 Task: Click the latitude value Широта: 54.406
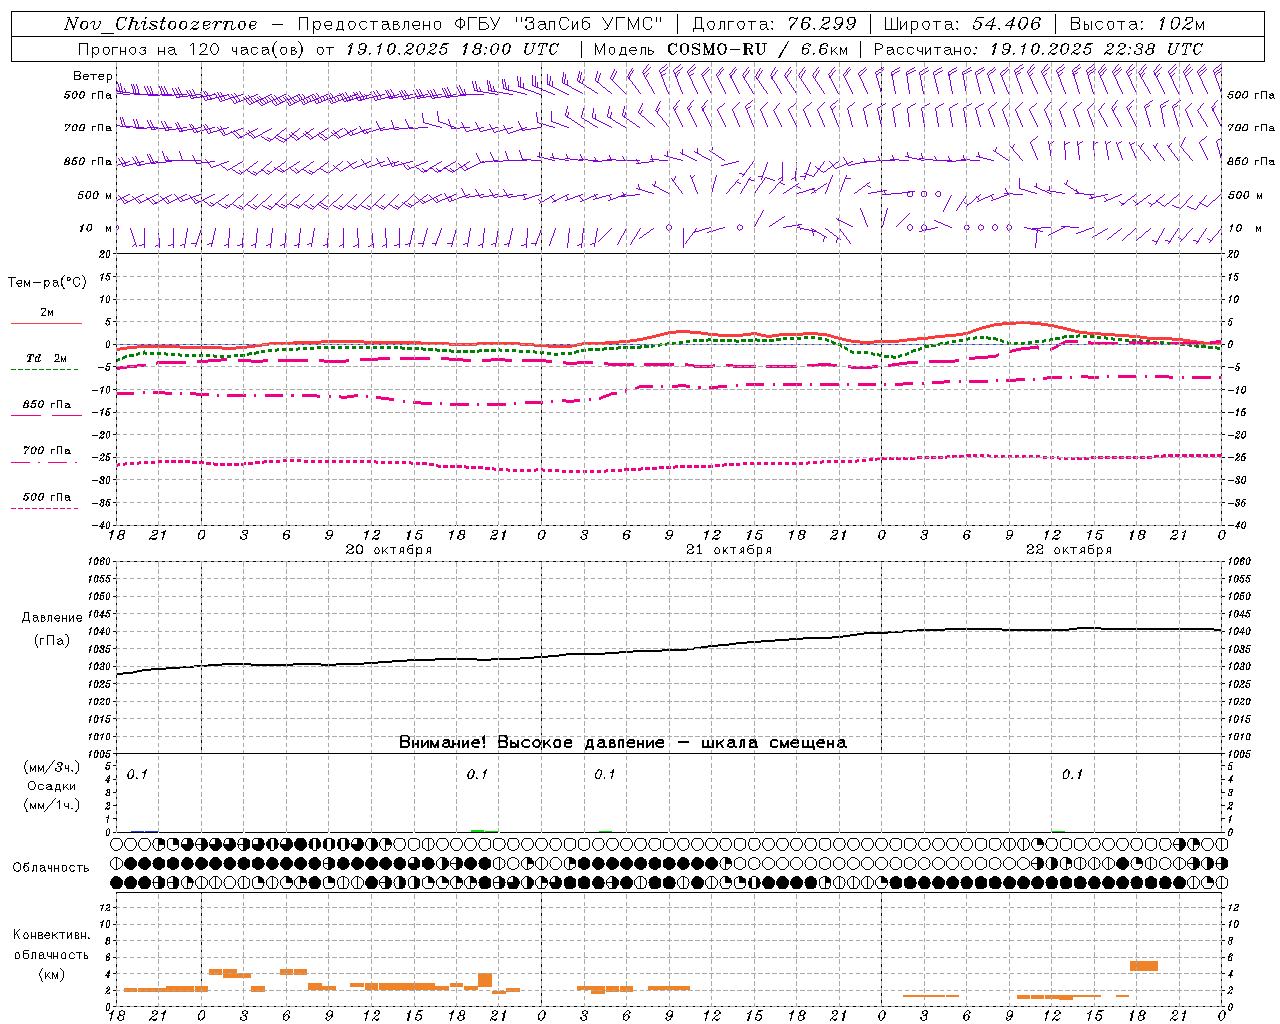(962, 24)
